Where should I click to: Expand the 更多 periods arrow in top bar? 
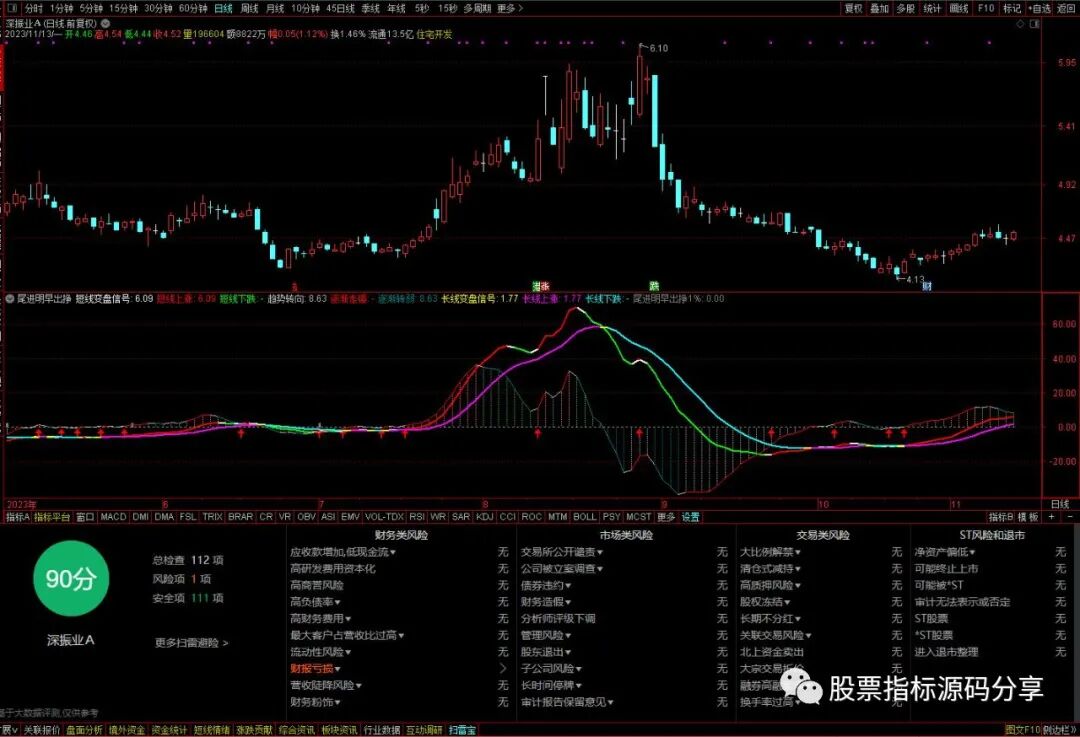point(510,8)
